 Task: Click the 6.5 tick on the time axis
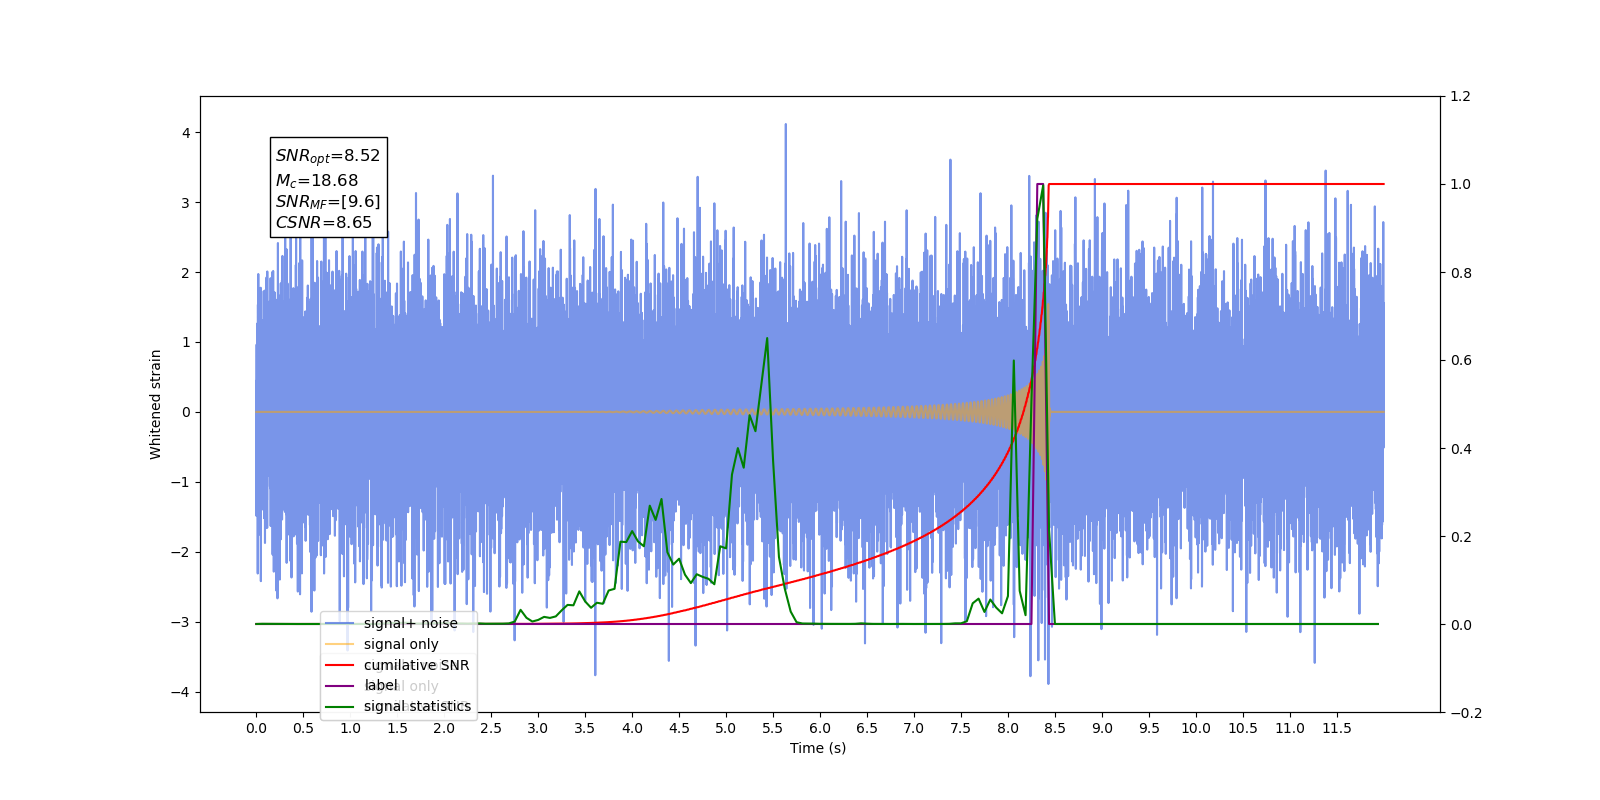click(x=867, y=728)
